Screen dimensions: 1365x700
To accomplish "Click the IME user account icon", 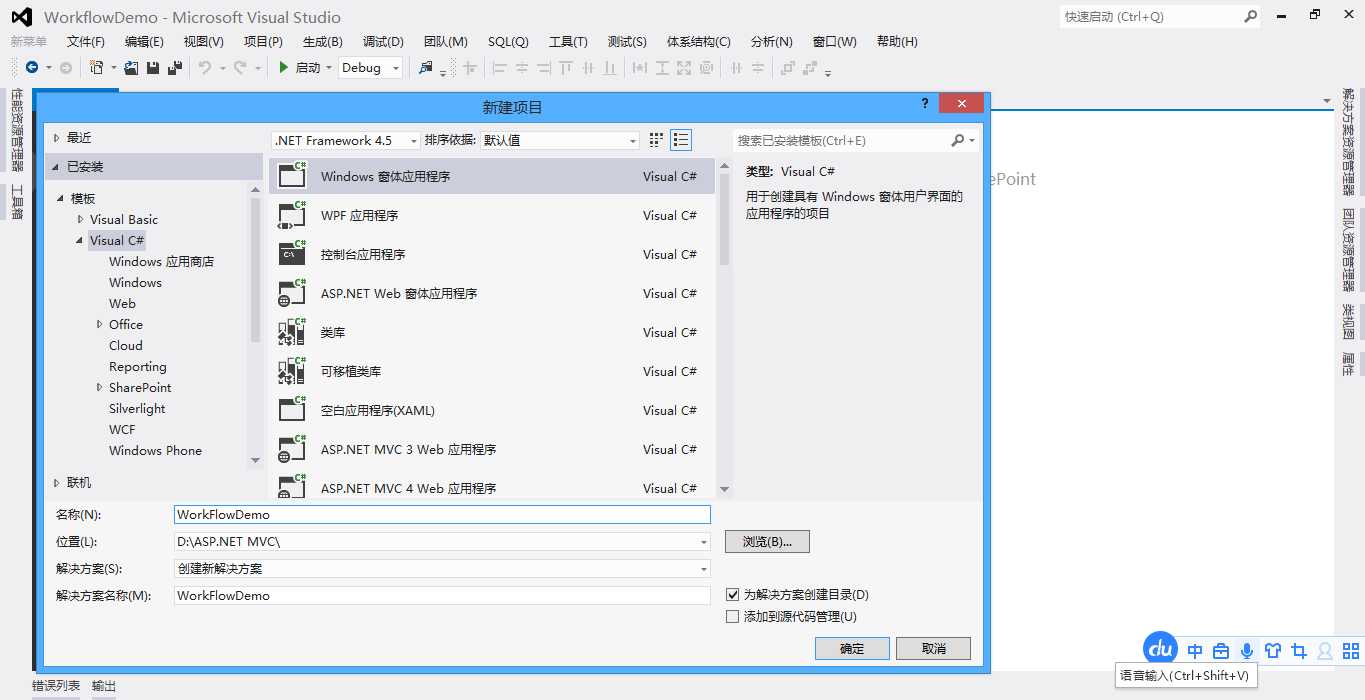I will point(1325,651).
